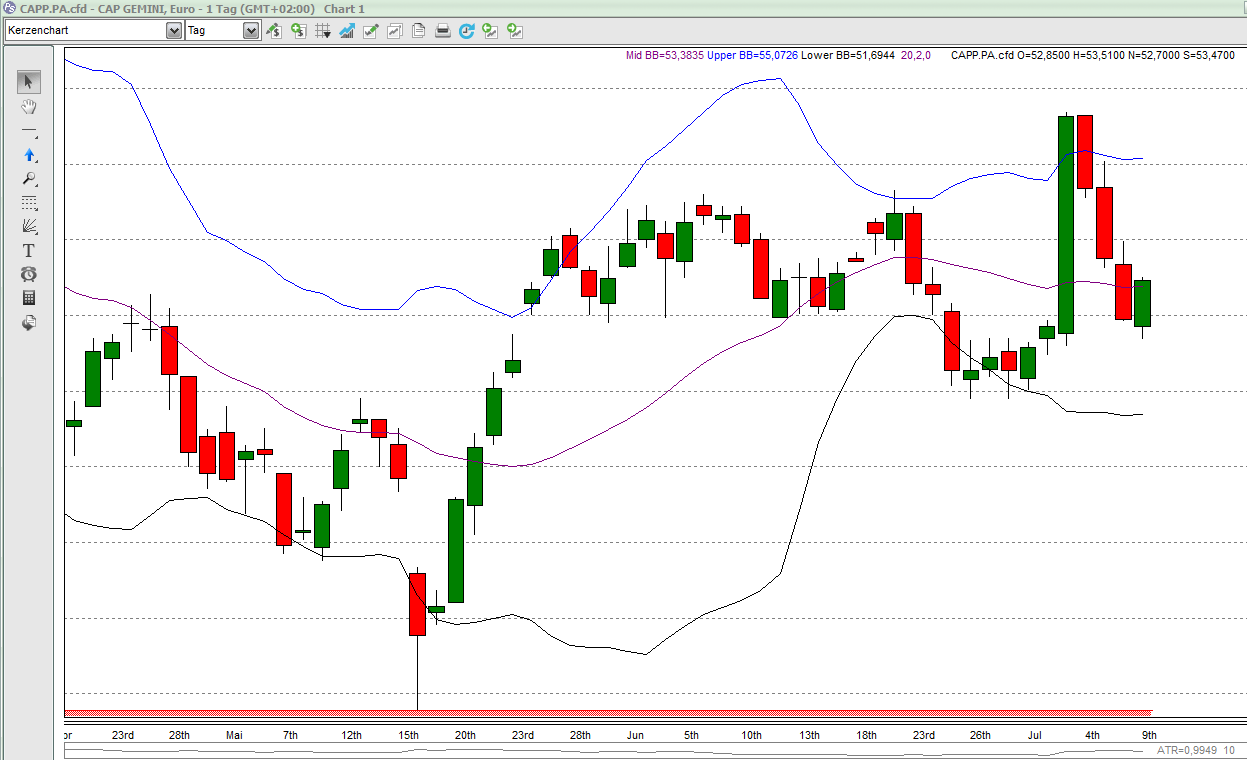This screenshot has height=760, width=1247.
Task: Select the text annotation tool
Action: [x=29, y=250]
